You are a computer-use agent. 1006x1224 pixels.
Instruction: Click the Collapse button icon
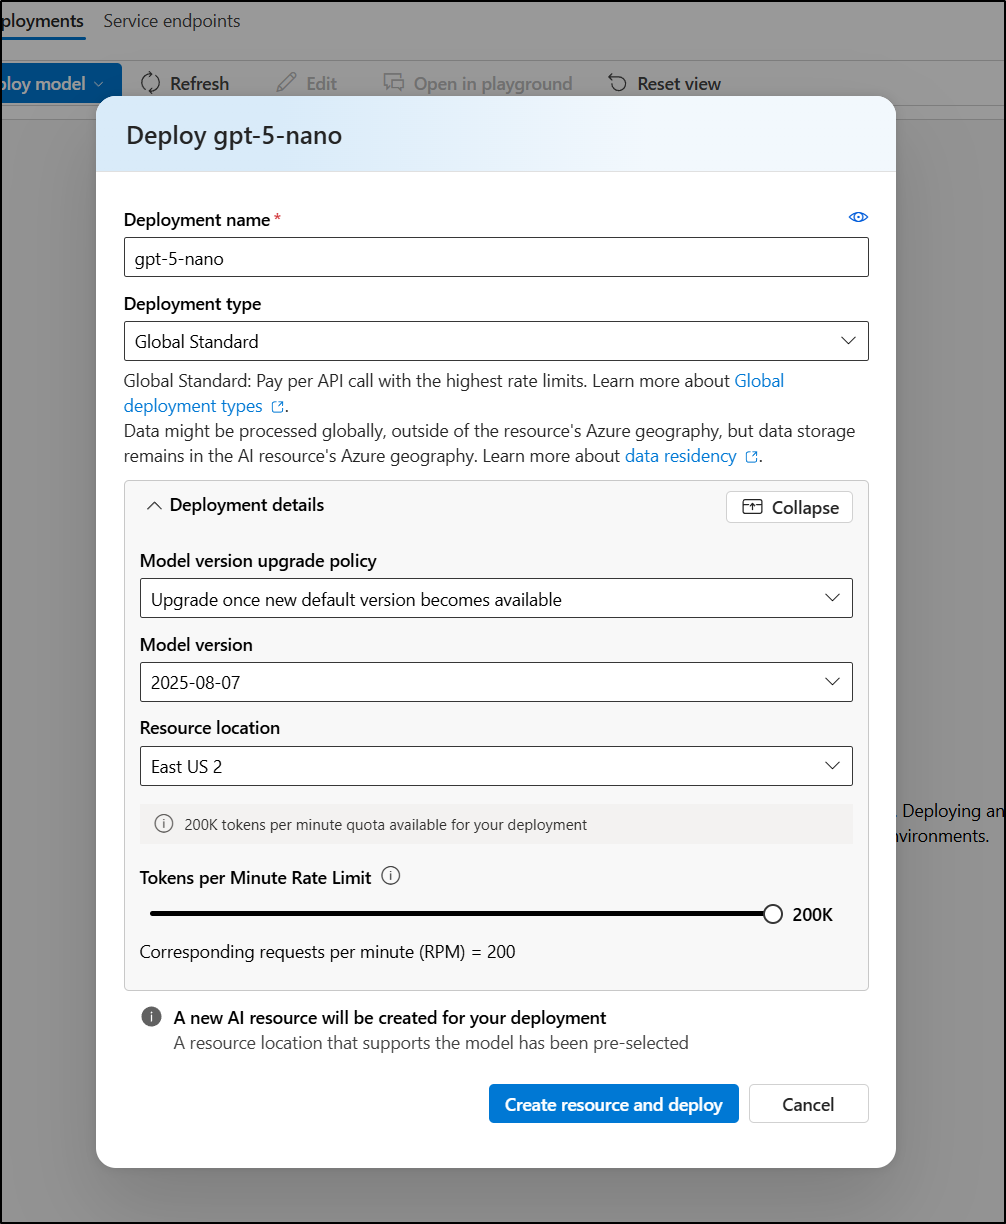(x=752, y=507)
